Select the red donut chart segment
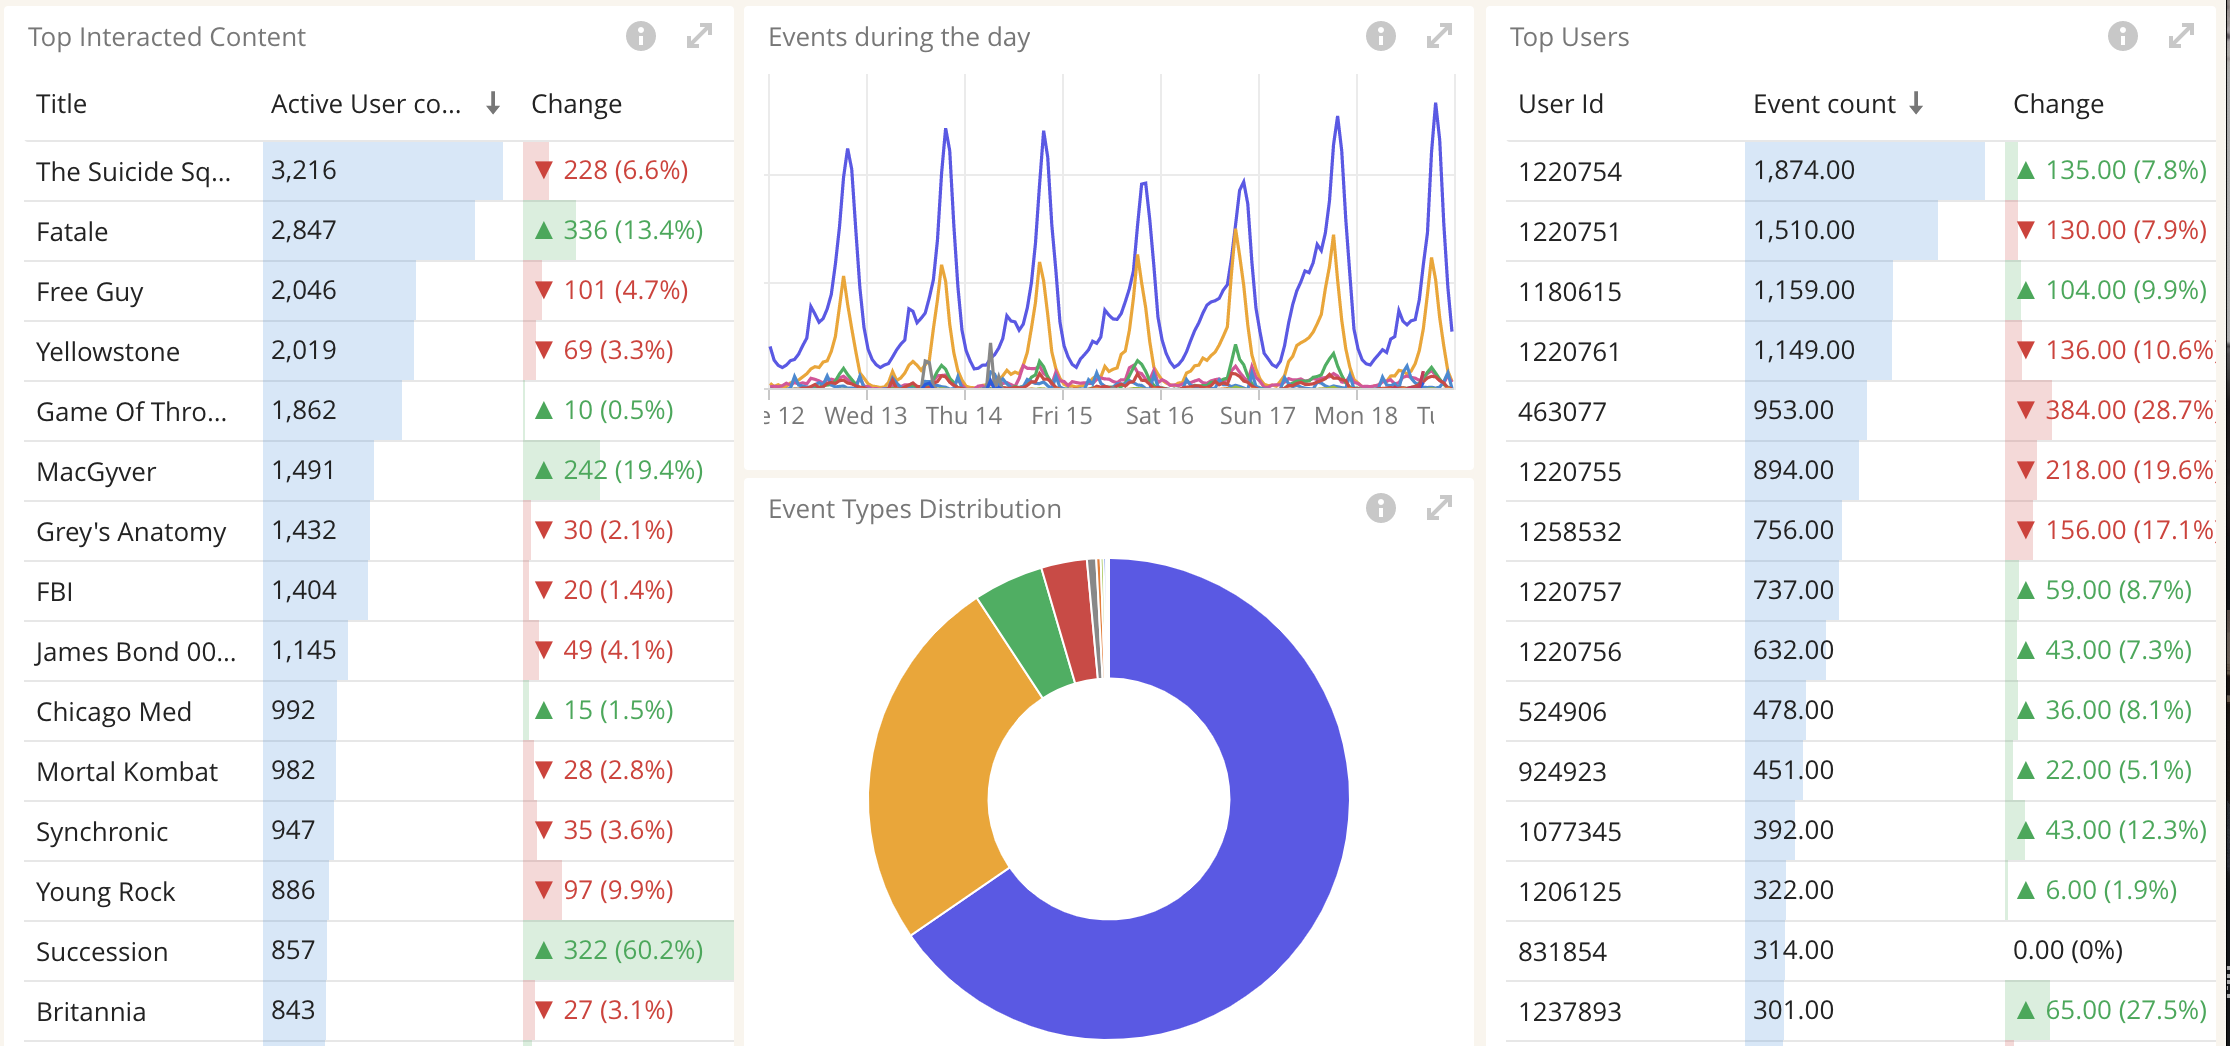 [x=1072, y=620]
